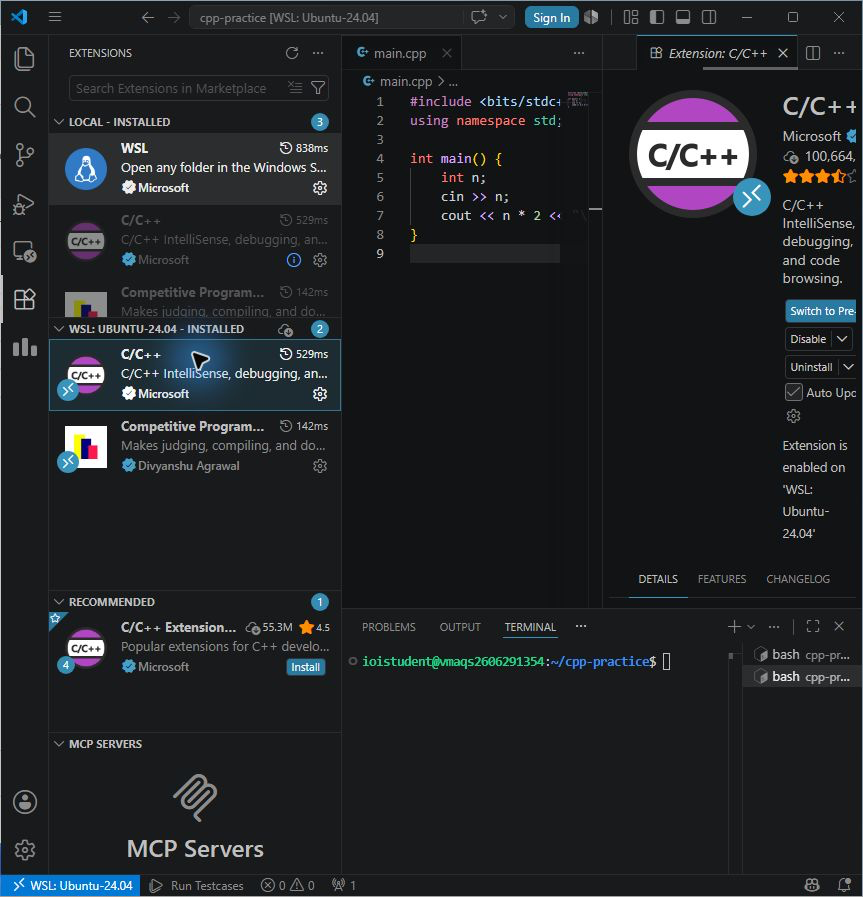Customize layout icon in title bar
The width and height of the screenshot is (863, 897).
click(630, 17)
